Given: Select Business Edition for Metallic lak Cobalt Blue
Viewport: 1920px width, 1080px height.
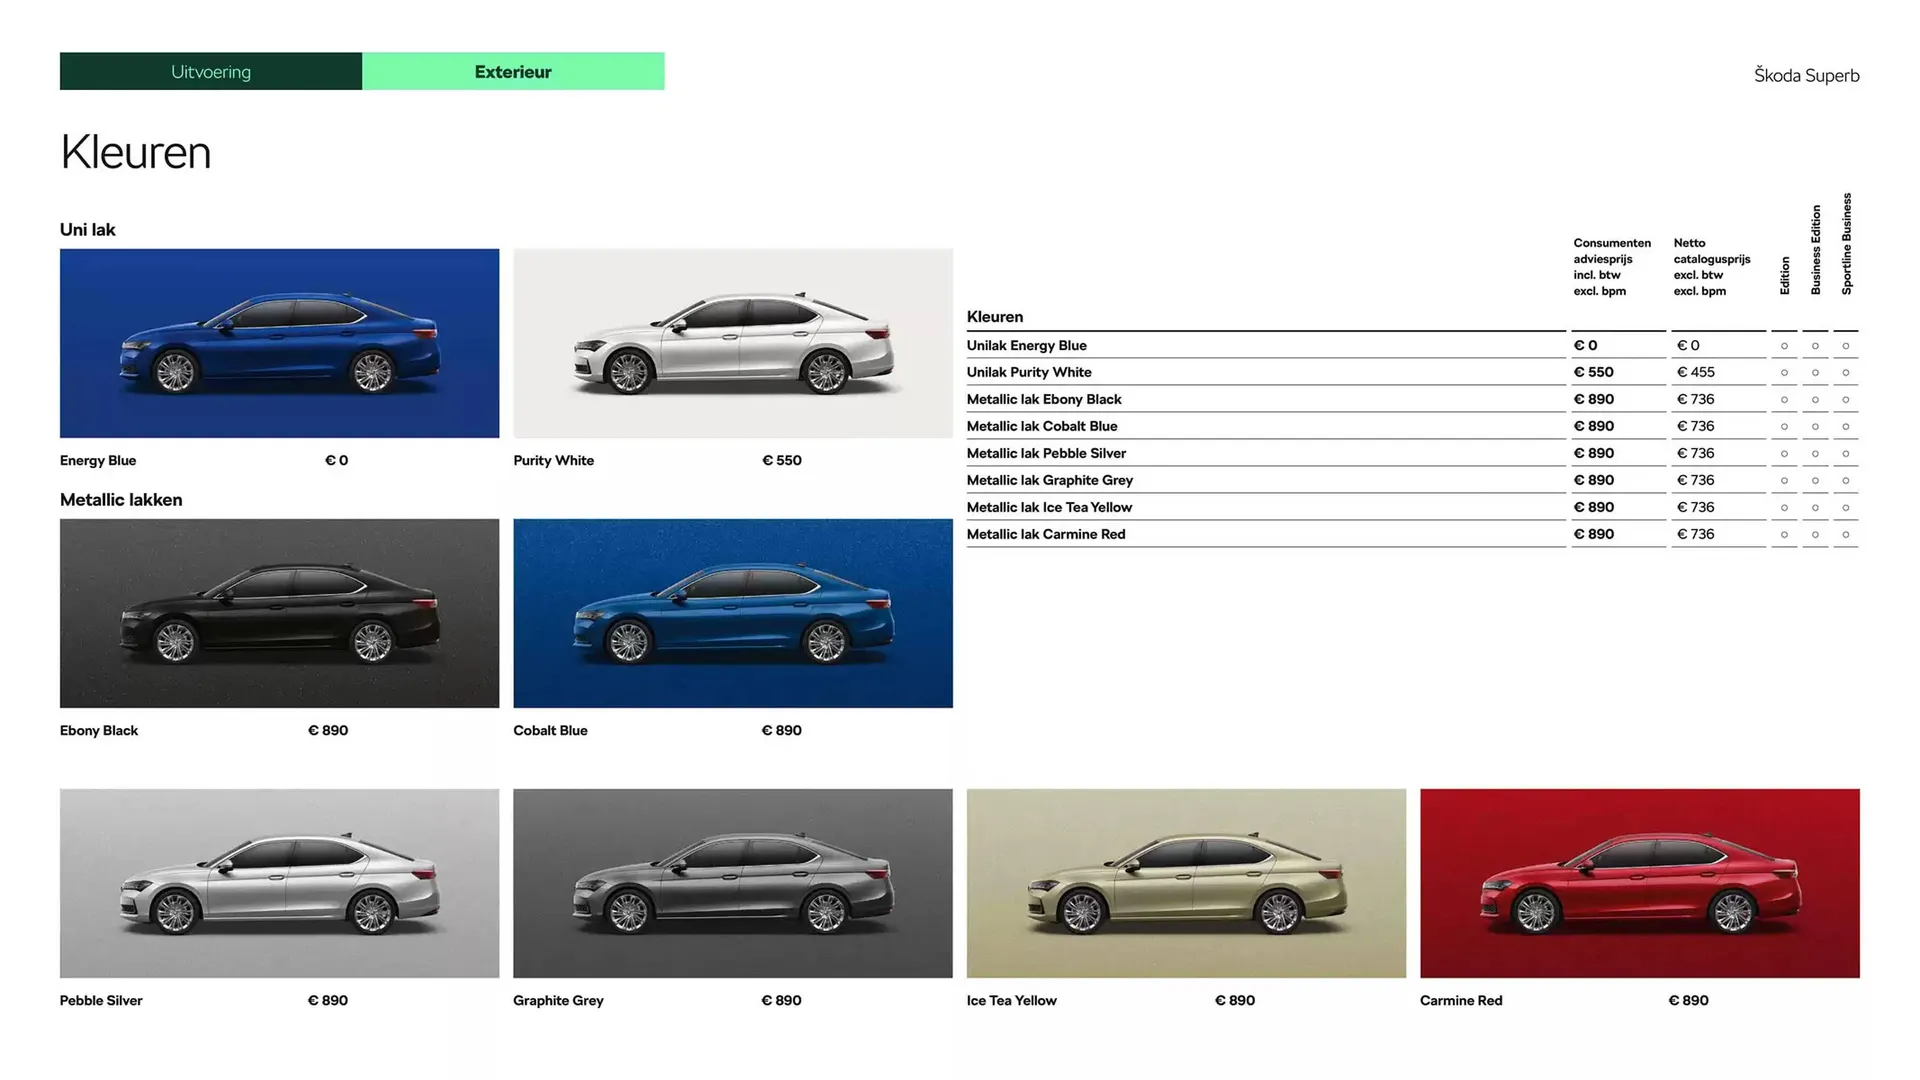Looking at the screenshot, I should click(x=1816, y=426).
